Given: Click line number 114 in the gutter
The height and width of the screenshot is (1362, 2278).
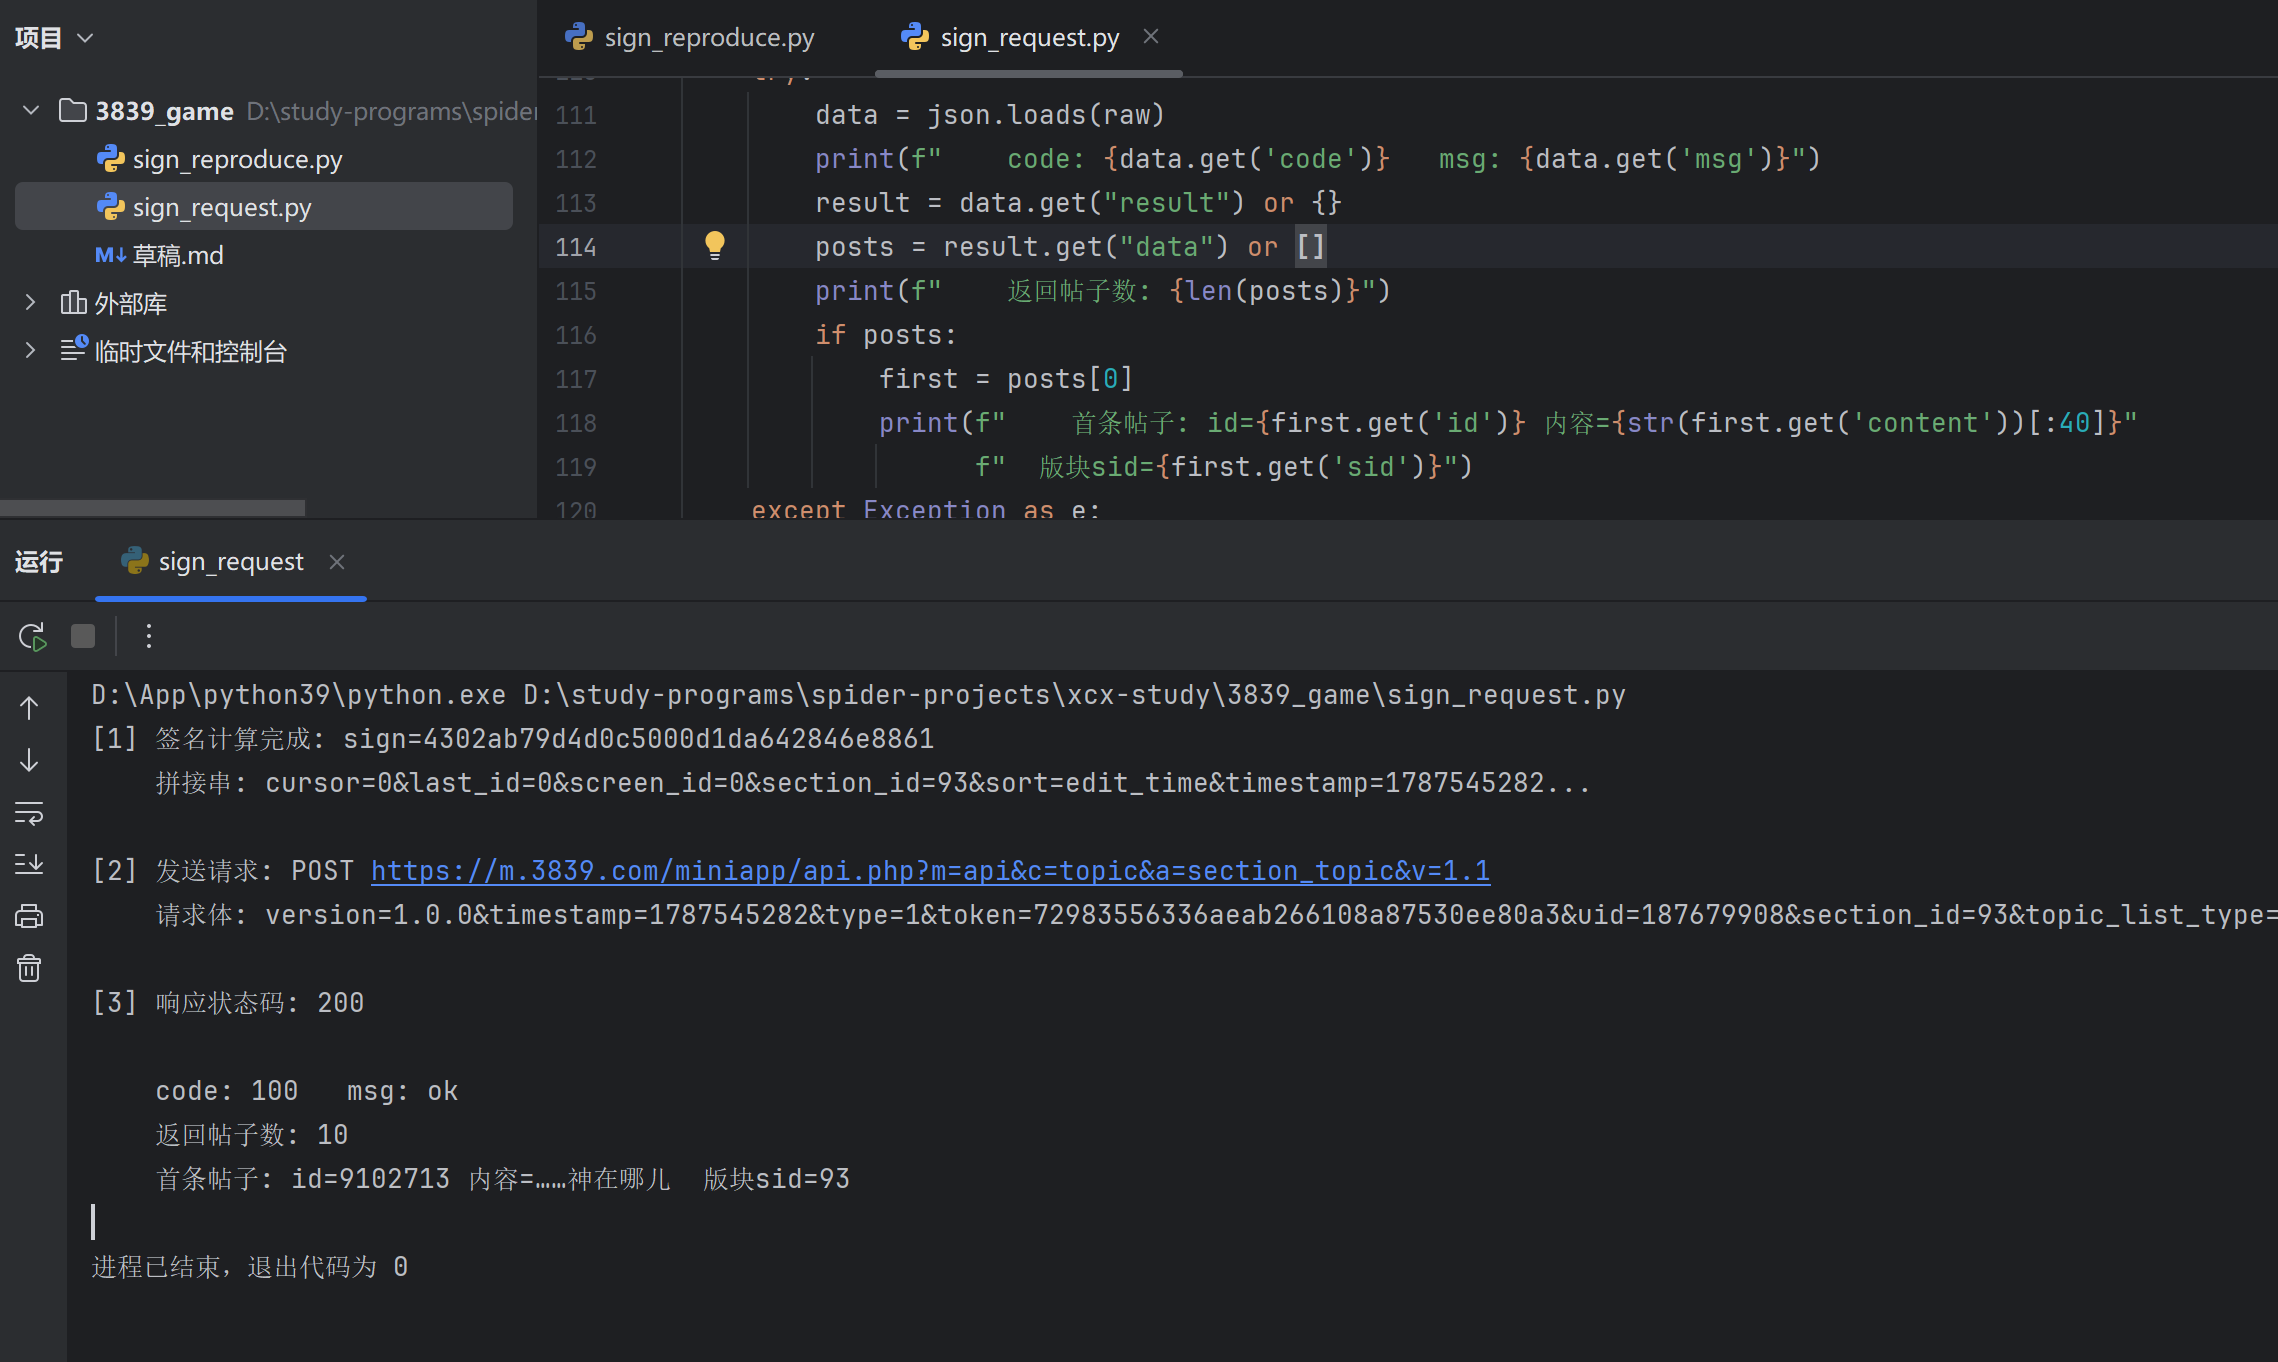Looking at the screenshot, I should click(x=576, y=247).
